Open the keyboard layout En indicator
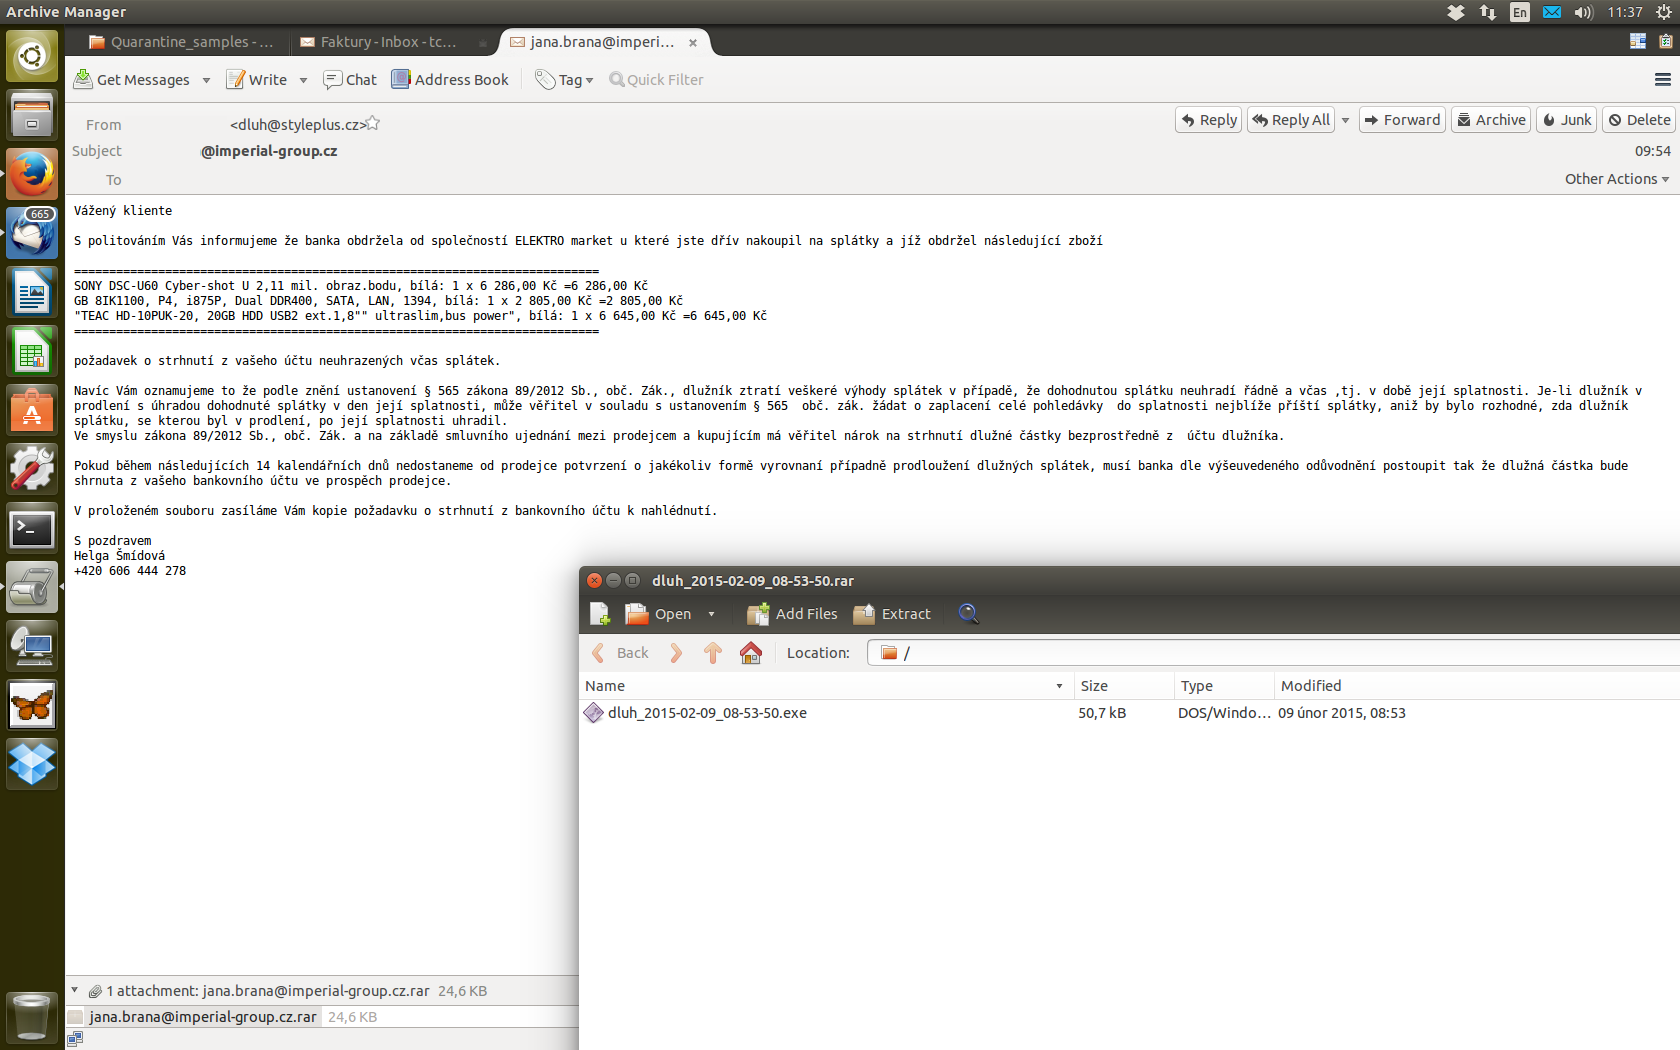Image resolution: width=1680 pixels, height=1050 pixels. pos(1520,12)
